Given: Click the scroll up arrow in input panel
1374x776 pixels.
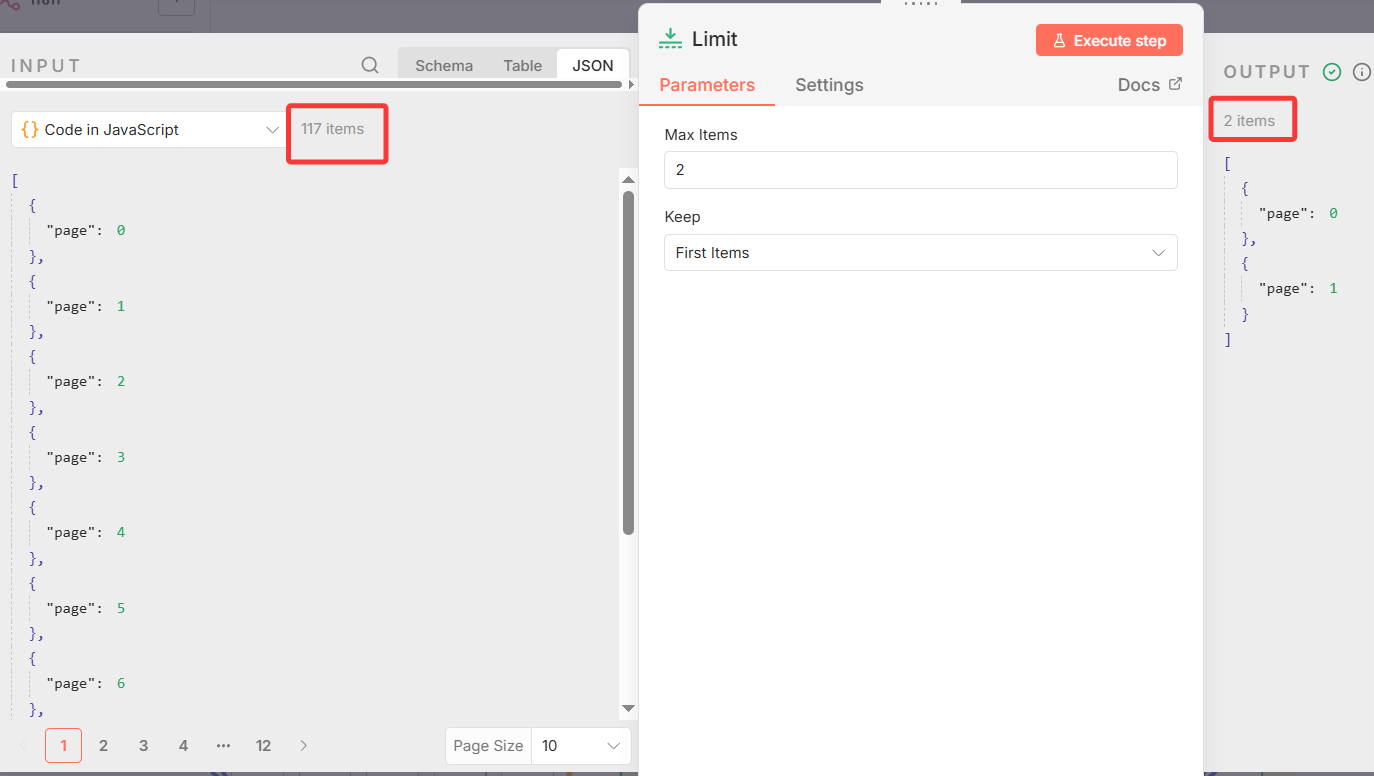Looking at the screenshot, I should pos(628,180).
